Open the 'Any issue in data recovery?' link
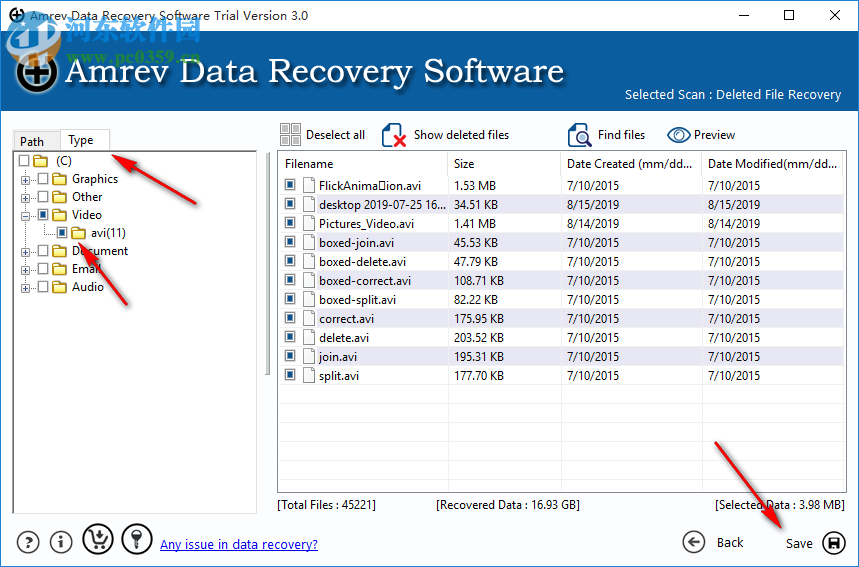The width and height of the screenshot is (859, 567). [x=239, y=545]
